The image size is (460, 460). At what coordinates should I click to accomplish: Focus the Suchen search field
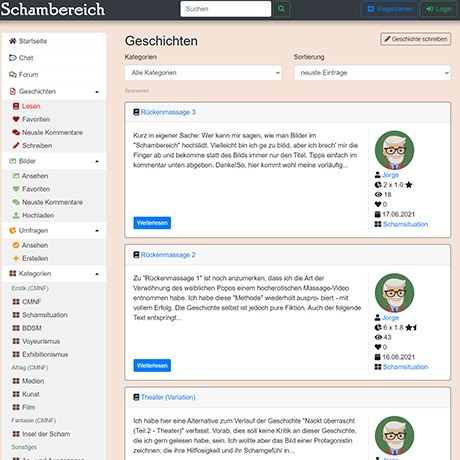[x=226, y=9]
